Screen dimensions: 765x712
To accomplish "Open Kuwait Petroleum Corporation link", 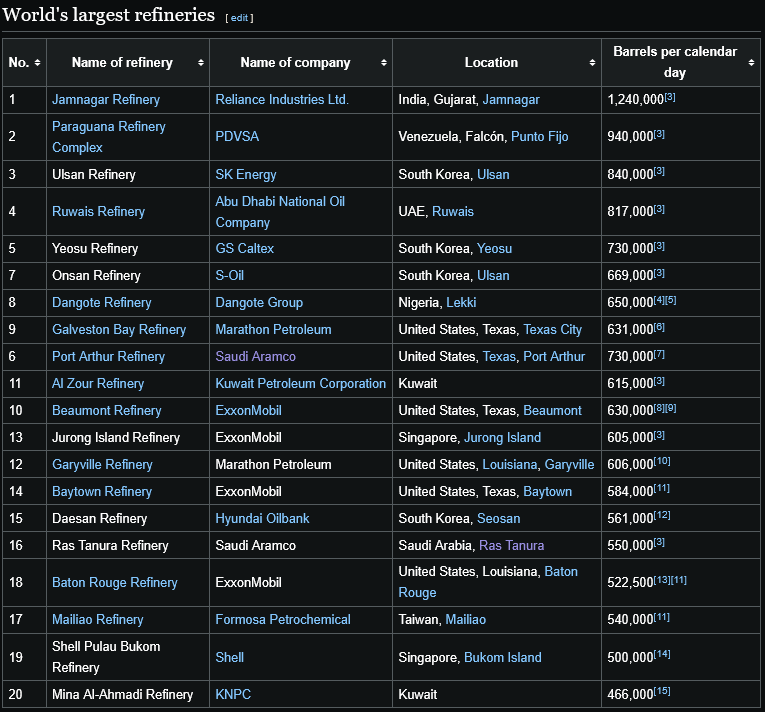I will click(x=301, y=383).
